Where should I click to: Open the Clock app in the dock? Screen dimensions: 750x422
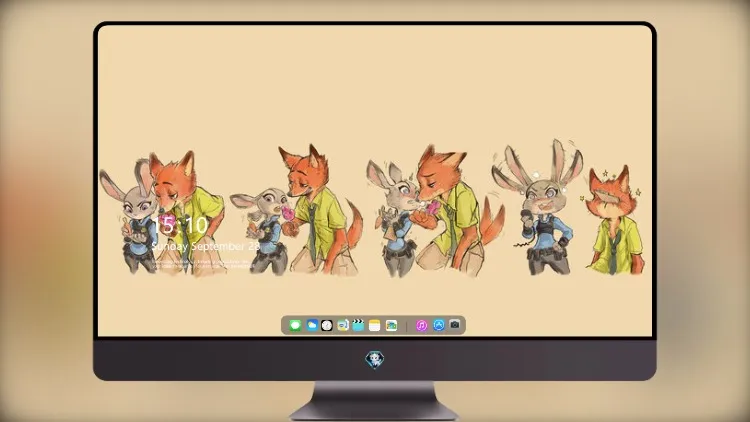(x=327, y=325)
